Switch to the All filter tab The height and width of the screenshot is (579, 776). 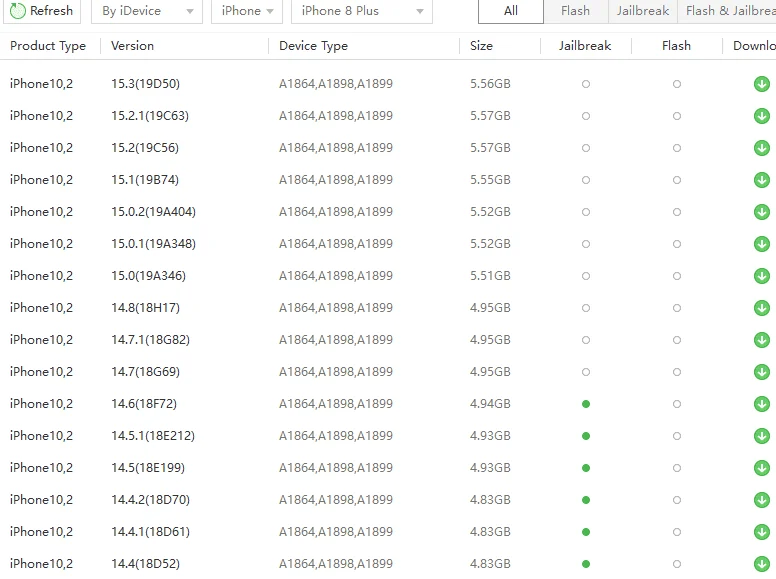511,11
